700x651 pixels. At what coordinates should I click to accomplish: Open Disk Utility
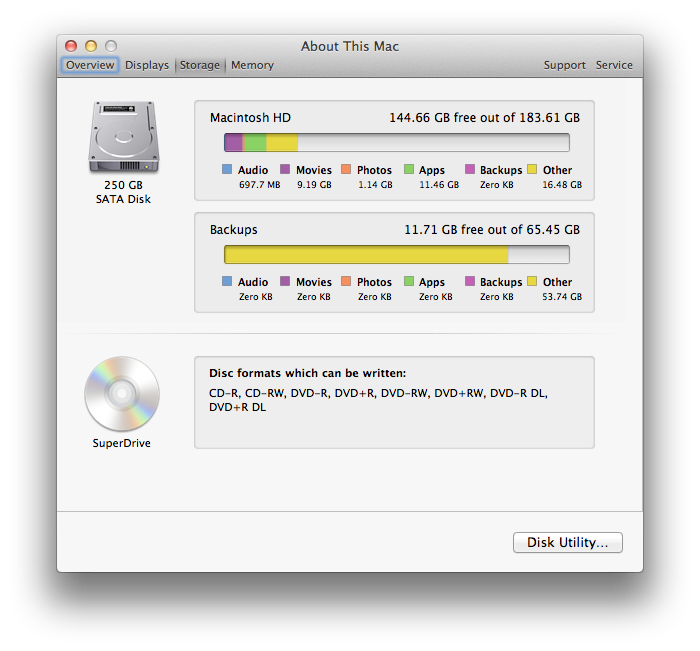coord(567,542)
